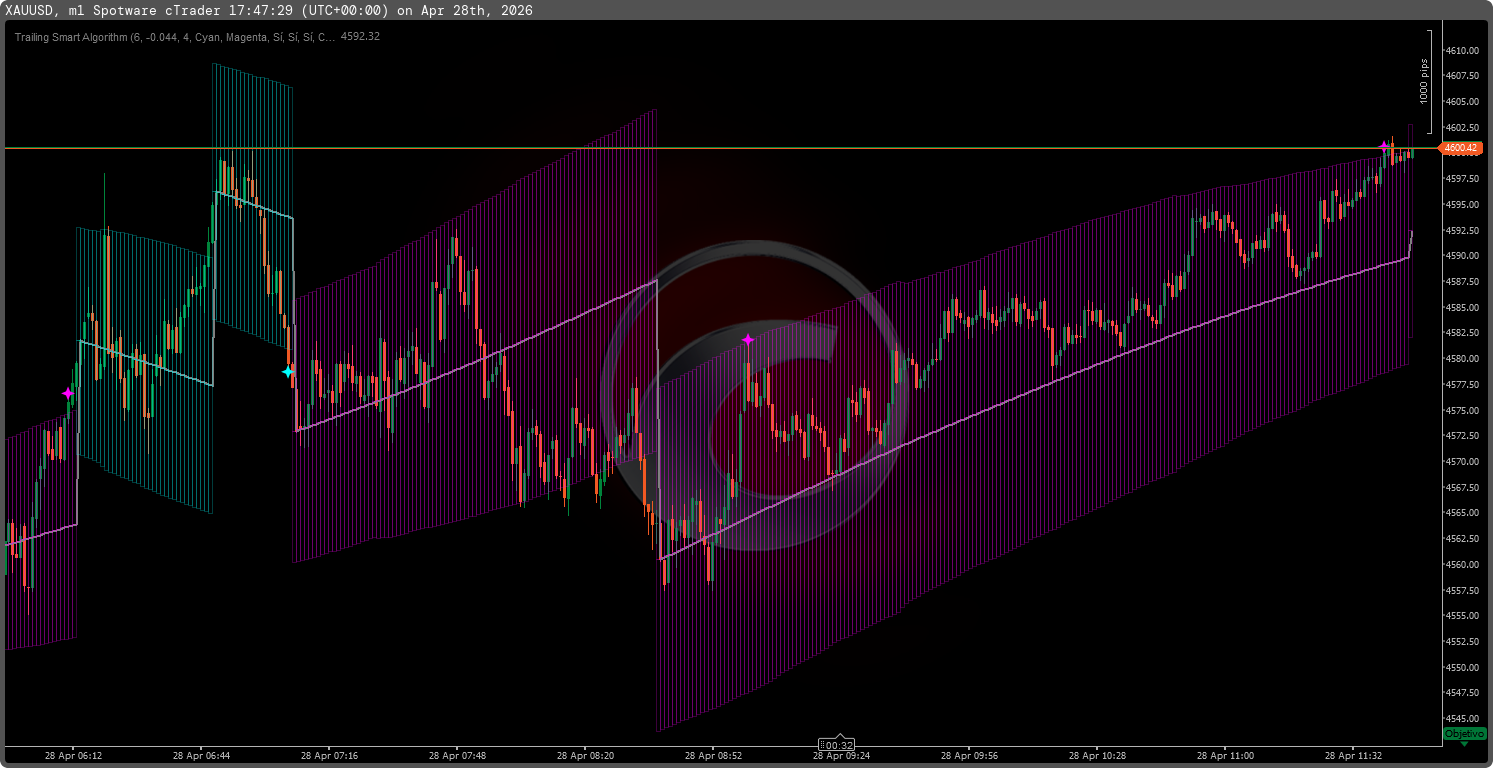Image resolution: width=1493 pixels, height=768 pixels.
Task: Click the magenta star marker near 08:52
Action: click(748, 340)
